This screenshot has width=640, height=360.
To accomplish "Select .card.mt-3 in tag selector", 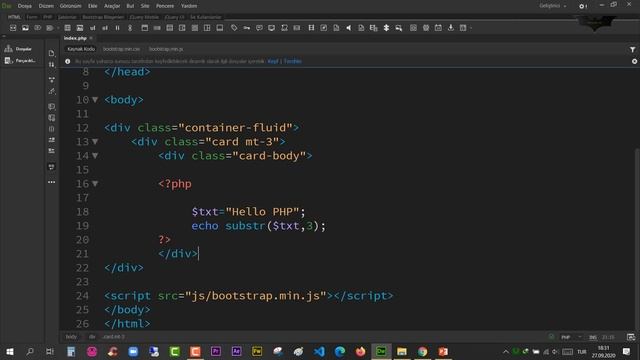I will 113,337.
